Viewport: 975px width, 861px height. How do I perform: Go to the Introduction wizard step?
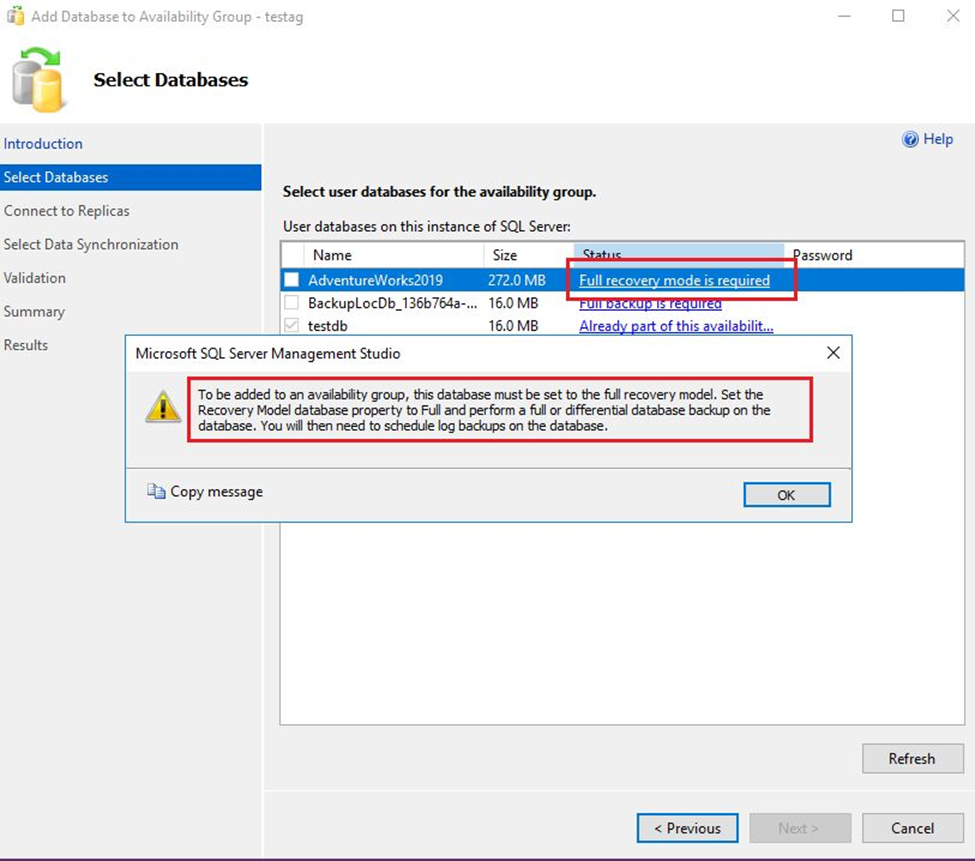pos(43,144)
